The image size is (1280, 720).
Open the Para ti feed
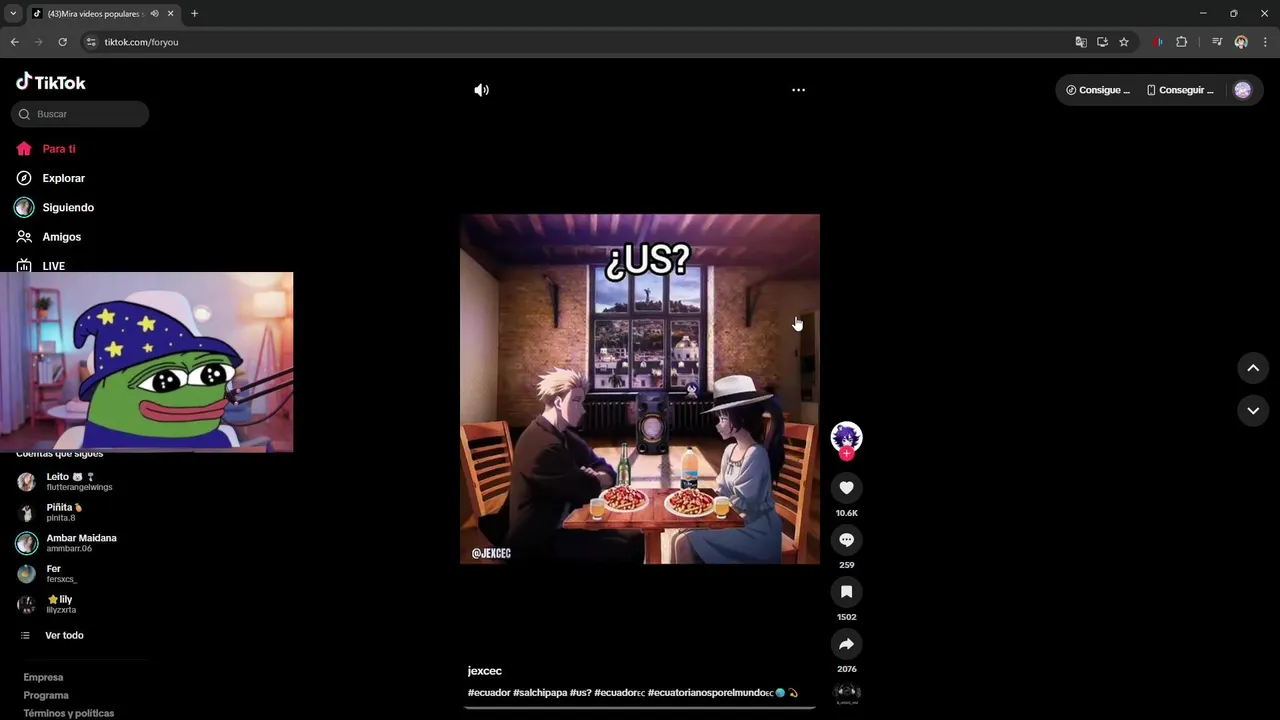point(47,149)
